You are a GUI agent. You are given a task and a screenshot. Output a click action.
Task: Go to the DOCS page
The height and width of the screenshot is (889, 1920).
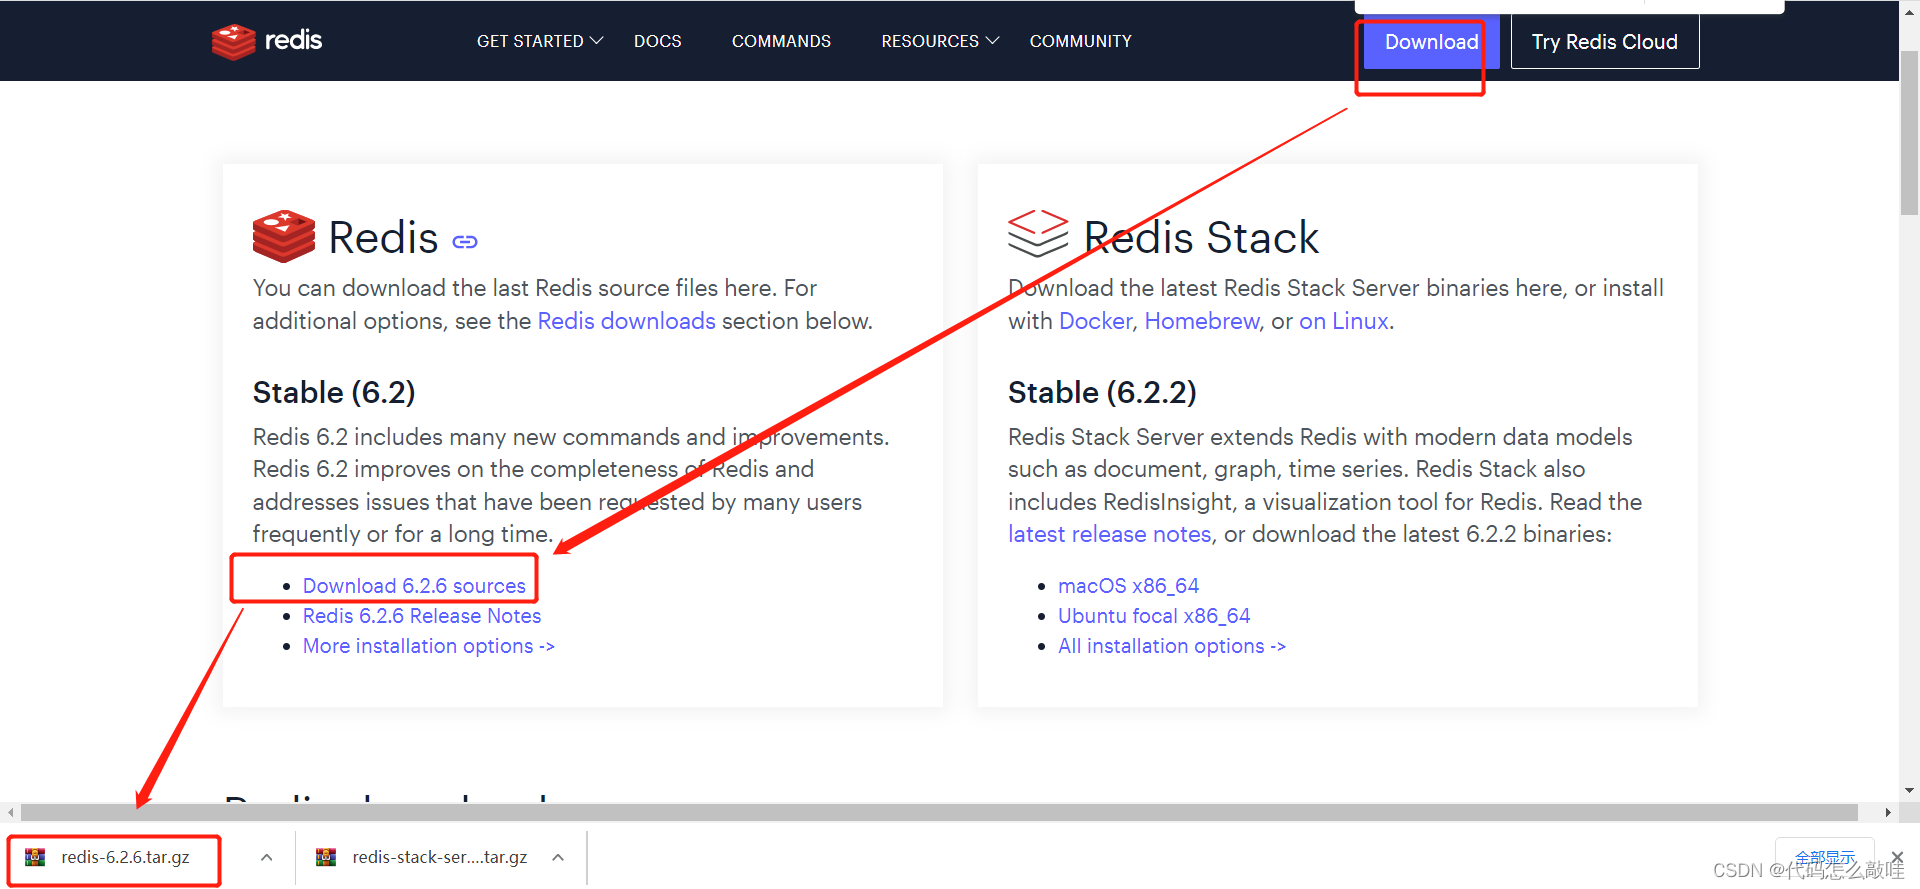[657, 41]
